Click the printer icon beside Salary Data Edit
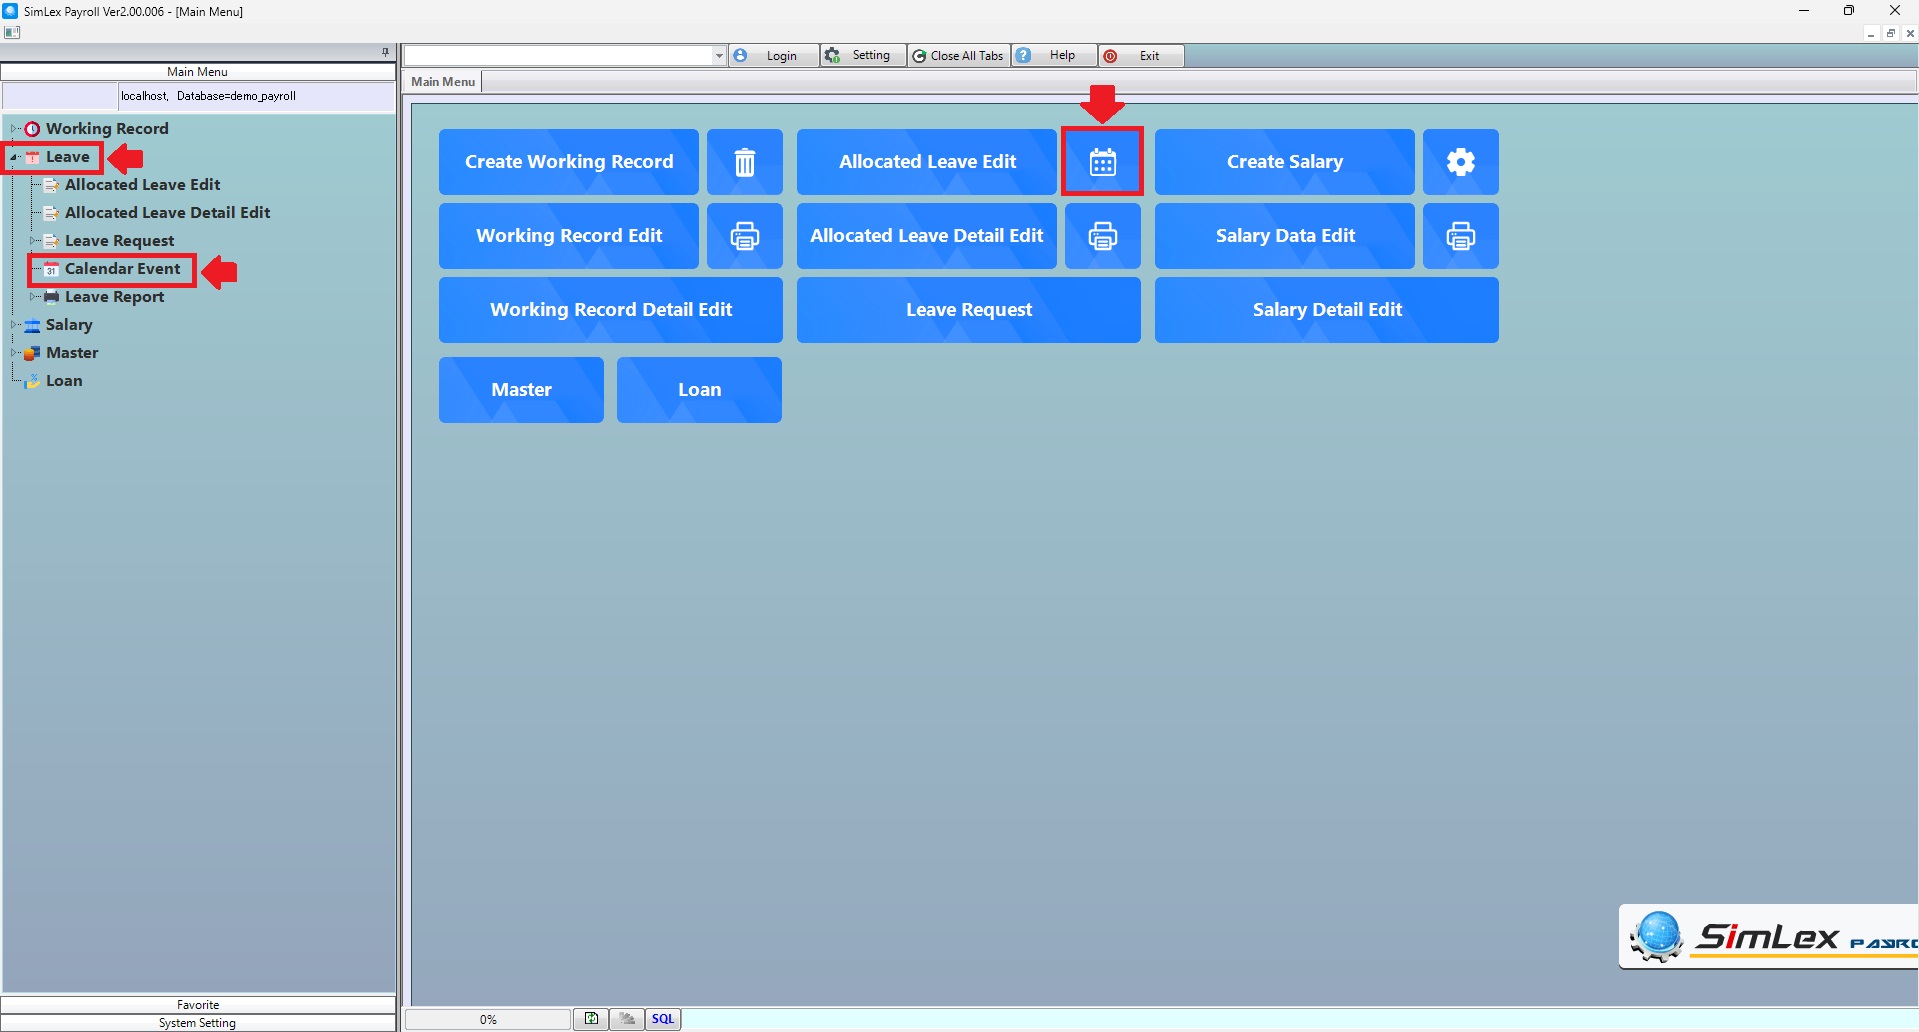The image size is (1919, 1032). [x=1460, y=236]
